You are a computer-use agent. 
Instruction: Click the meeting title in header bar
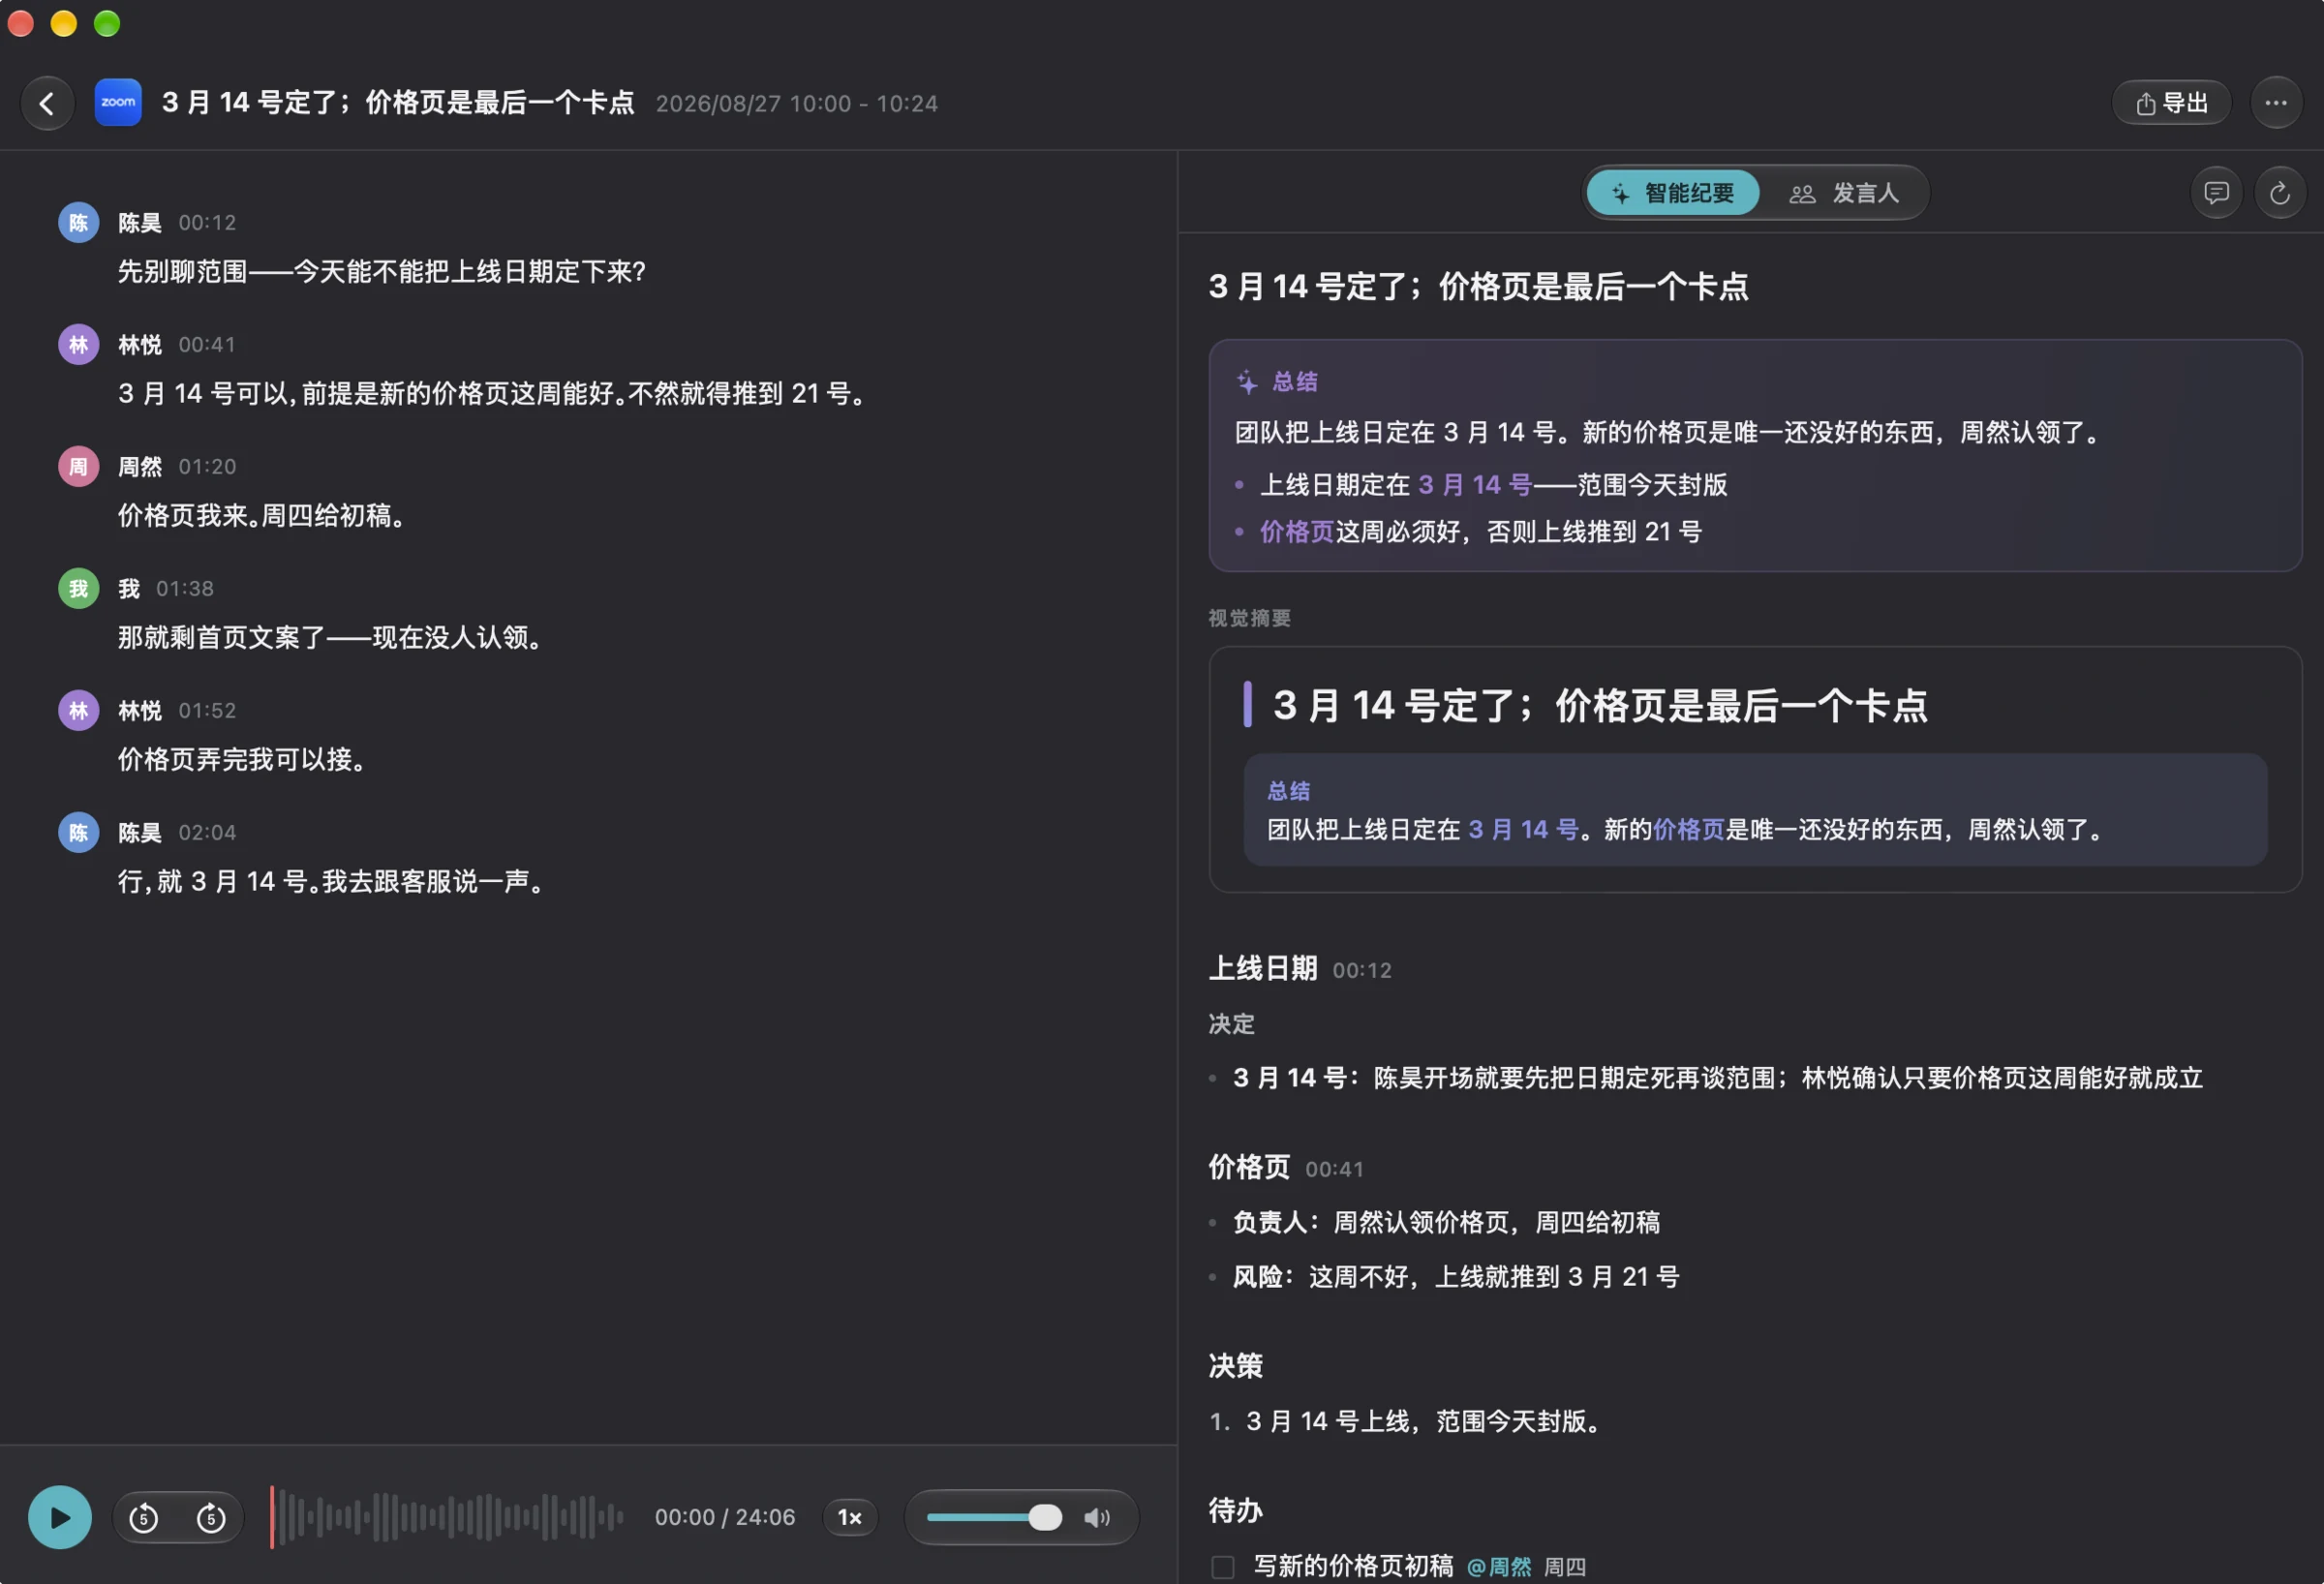point(398,103)
